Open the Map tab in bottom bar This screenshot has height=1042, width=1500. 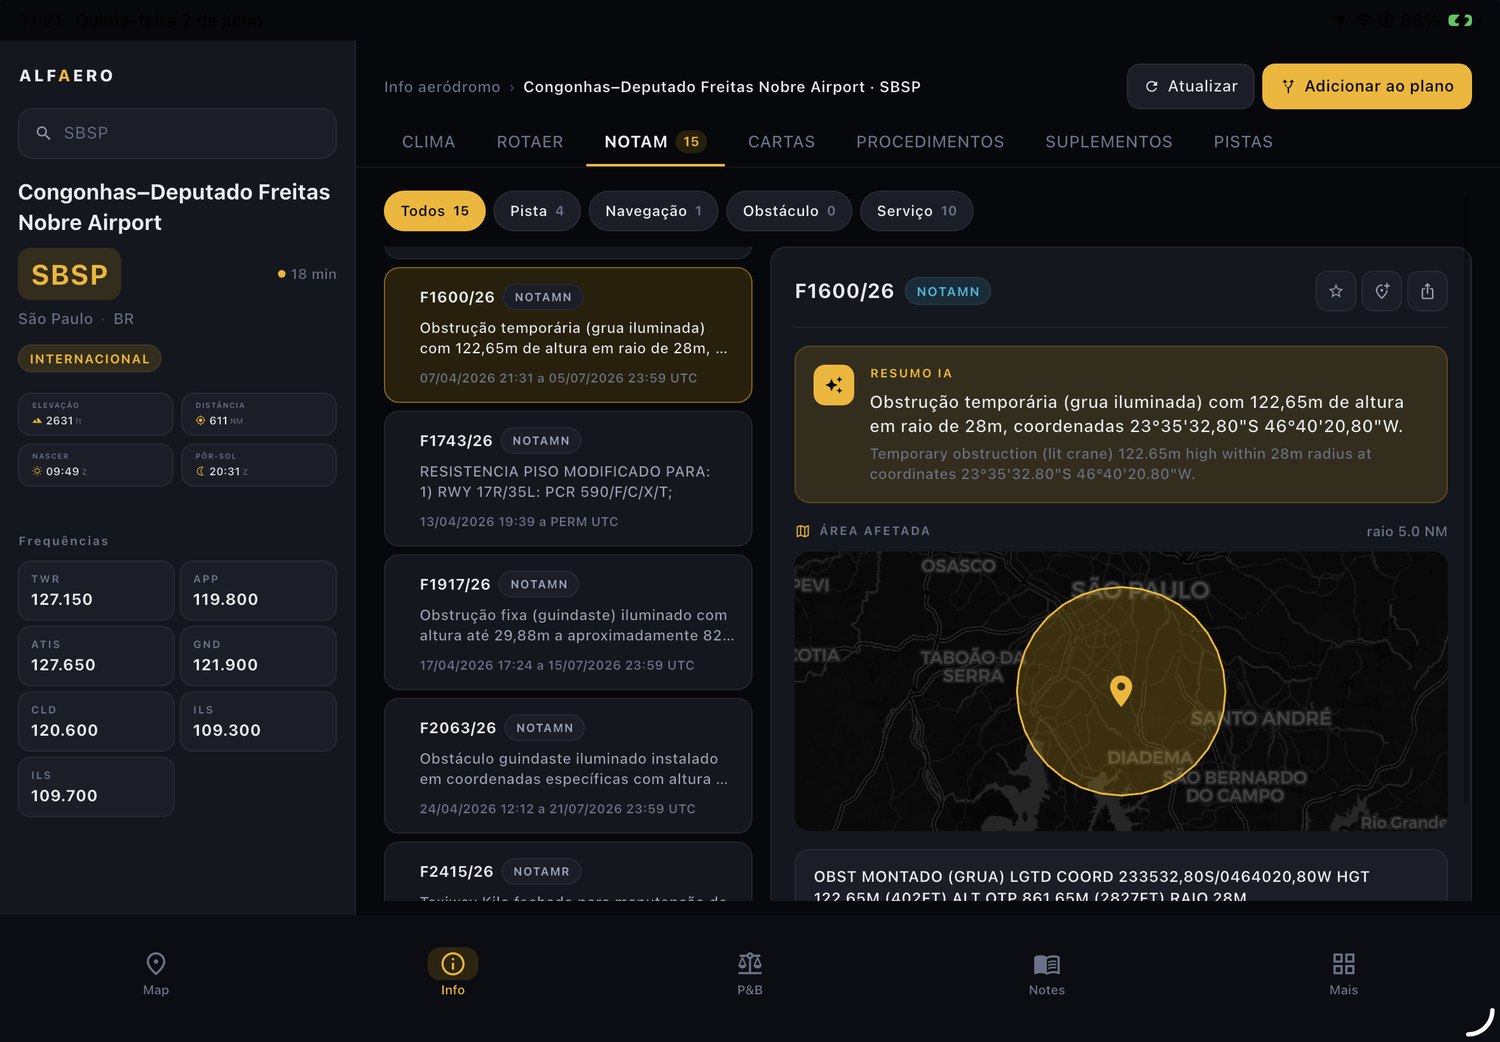[x=156, y=974]
